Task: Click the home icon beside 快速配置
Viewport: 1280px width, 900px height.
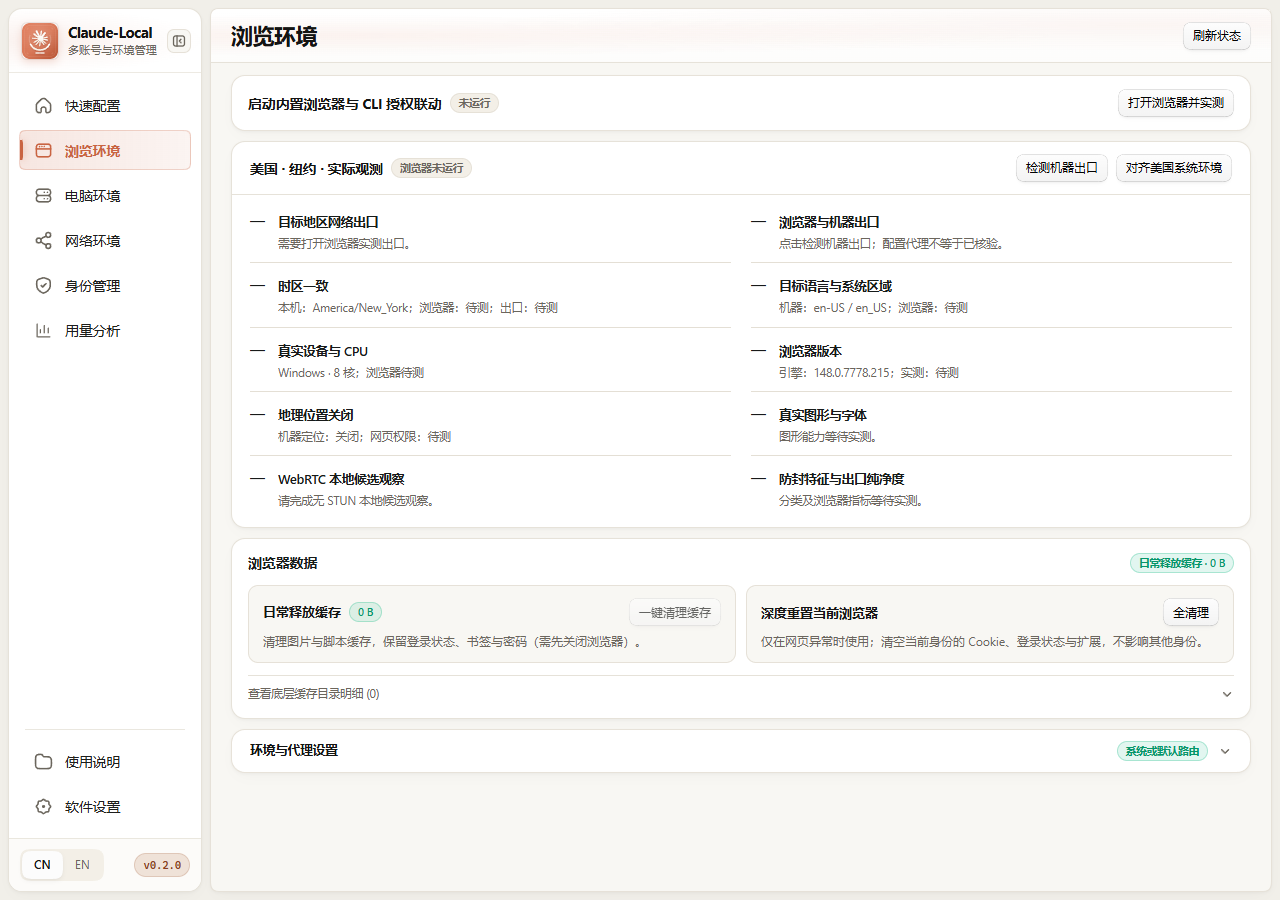Action: click(x=43, y=106)
